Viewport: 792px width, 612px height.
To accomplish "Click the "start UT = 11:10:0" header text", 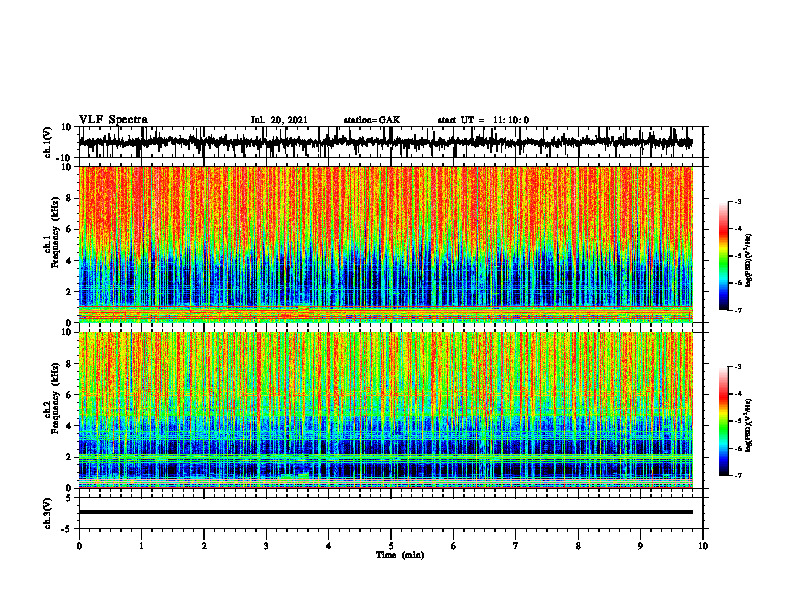I will click(483, 120).
